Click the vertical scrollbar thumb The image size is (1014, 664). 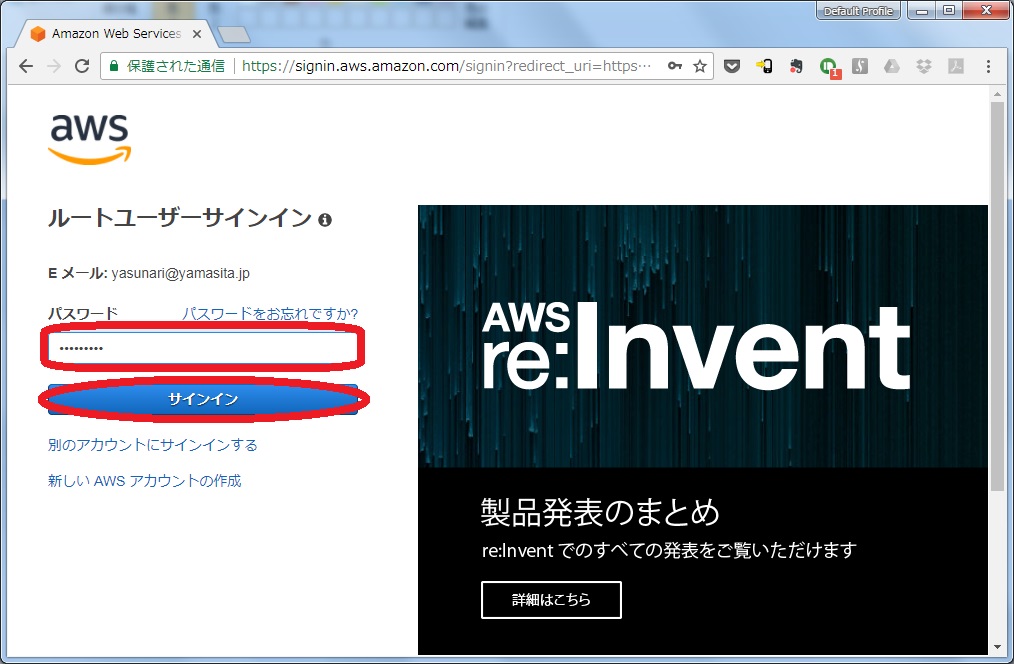tap(997, 297)
